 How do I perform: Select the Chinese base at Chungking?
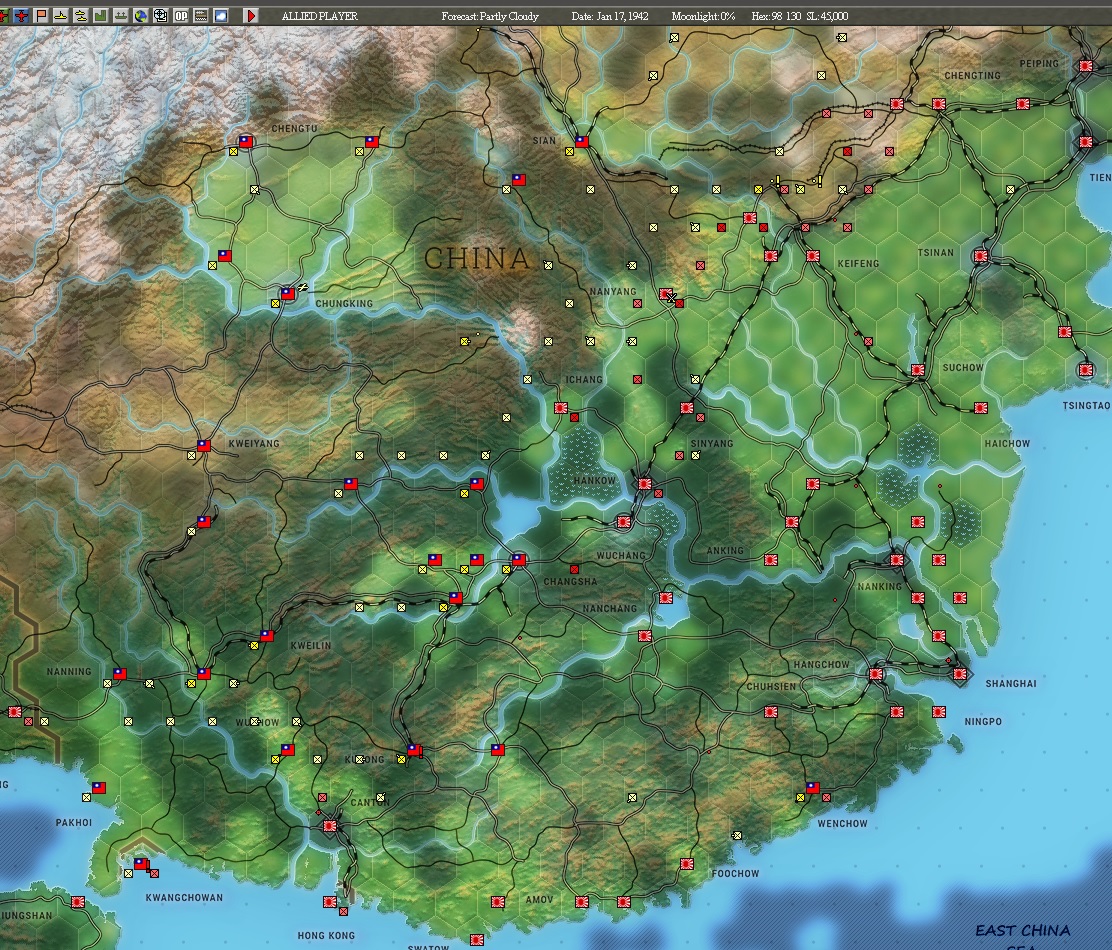(x=288, y=294)
